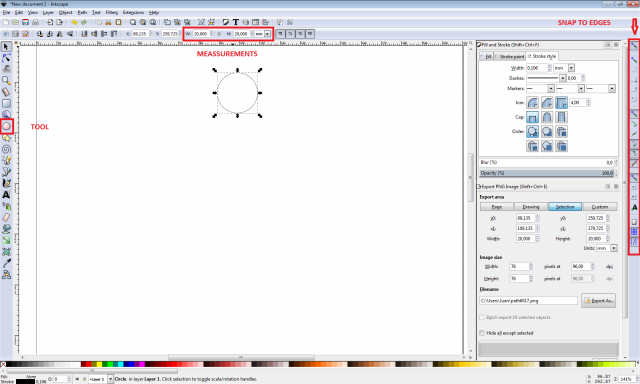Click the Undo arrow icon
Image resolution: width=640 pixels, height=384 pixels.
(74, 22)
